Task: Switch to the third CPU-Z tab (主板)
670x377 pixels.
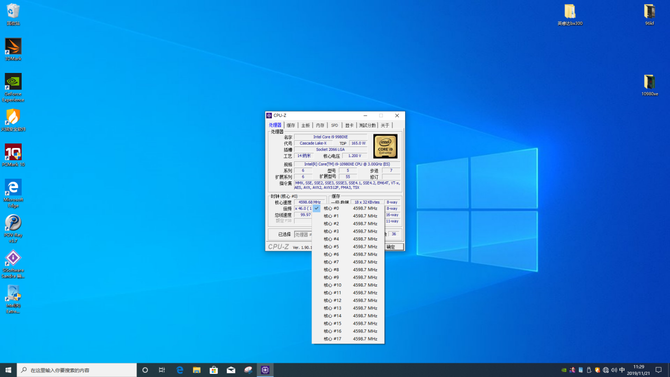Action: [305, 125]
